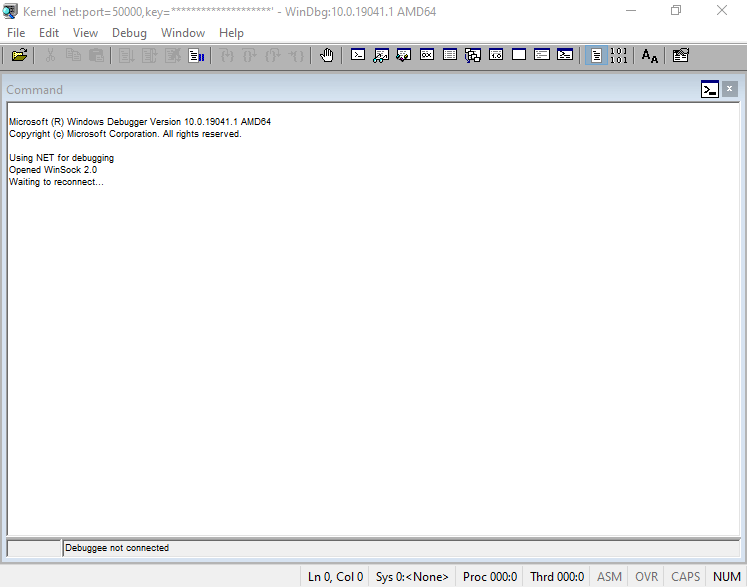747x587 pixels.
Task: Click the Break toolbar icon with blue bars
Action: tap(196, 55)
